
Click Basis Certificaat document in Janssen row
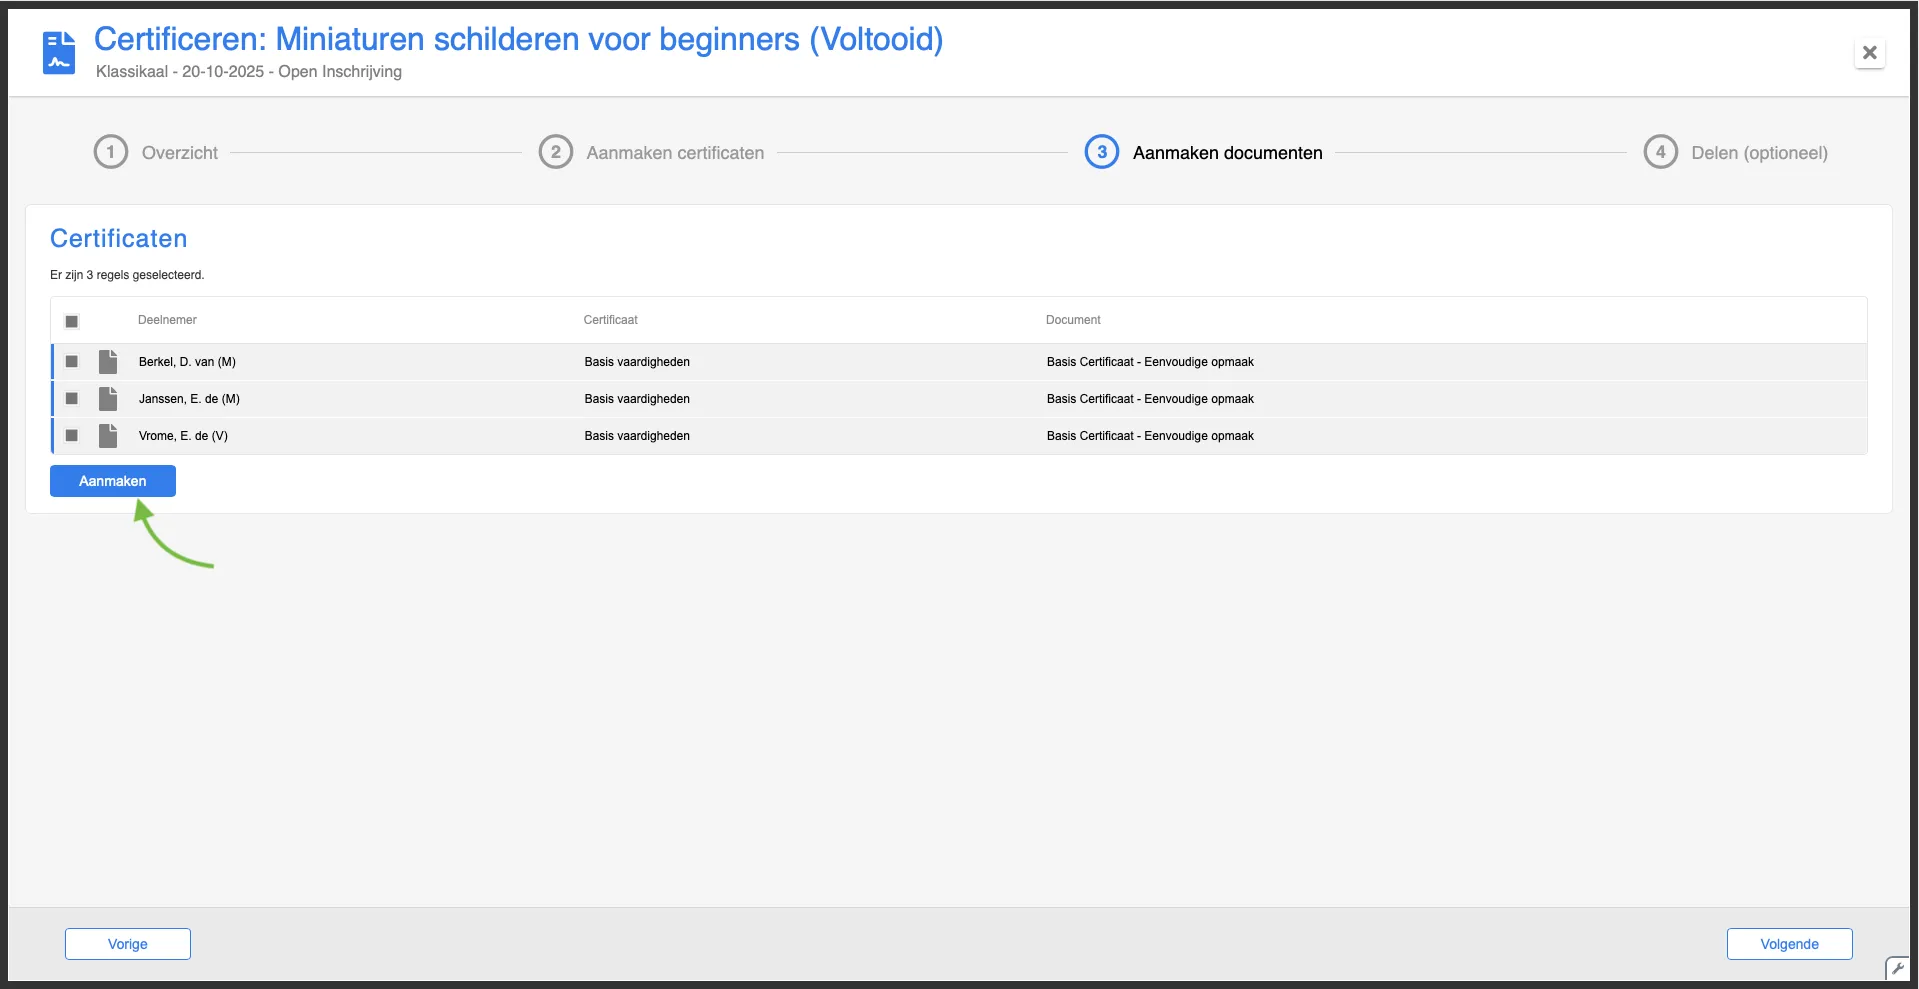1150,399
